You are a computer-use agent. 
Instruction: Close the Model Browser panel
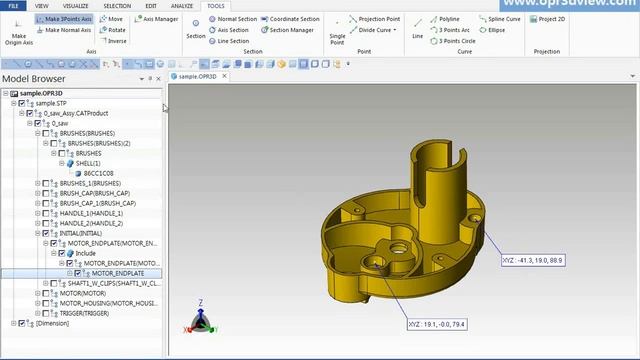[x=159, y=79]
